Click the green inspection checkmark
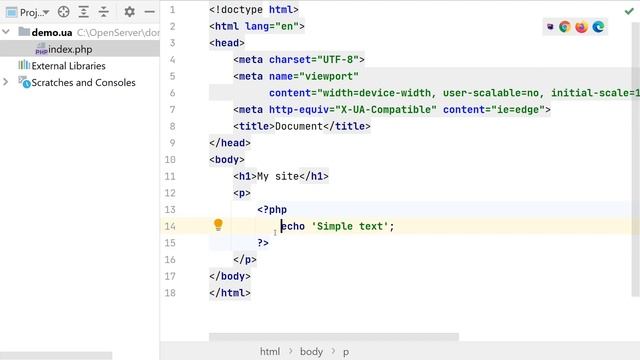 pyautogui.click(x=629, y=11)
